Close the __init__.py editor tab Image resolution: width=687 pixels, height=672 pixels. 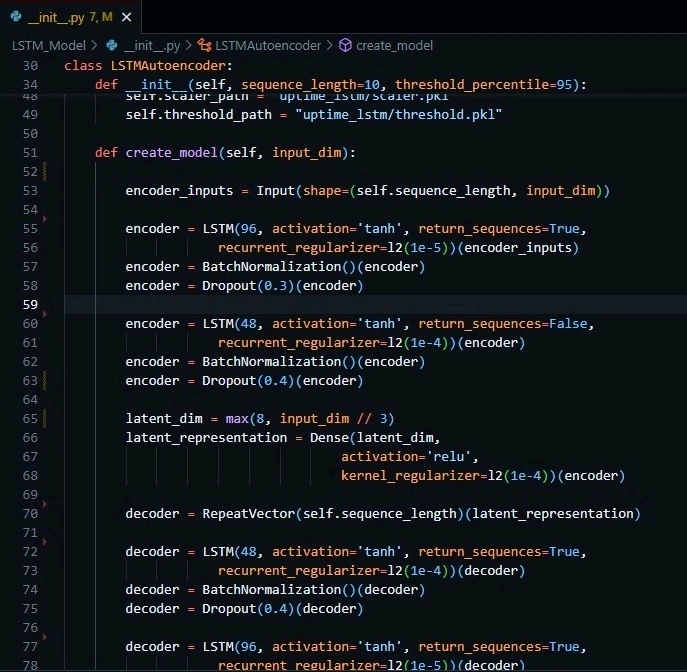(124, 18)
